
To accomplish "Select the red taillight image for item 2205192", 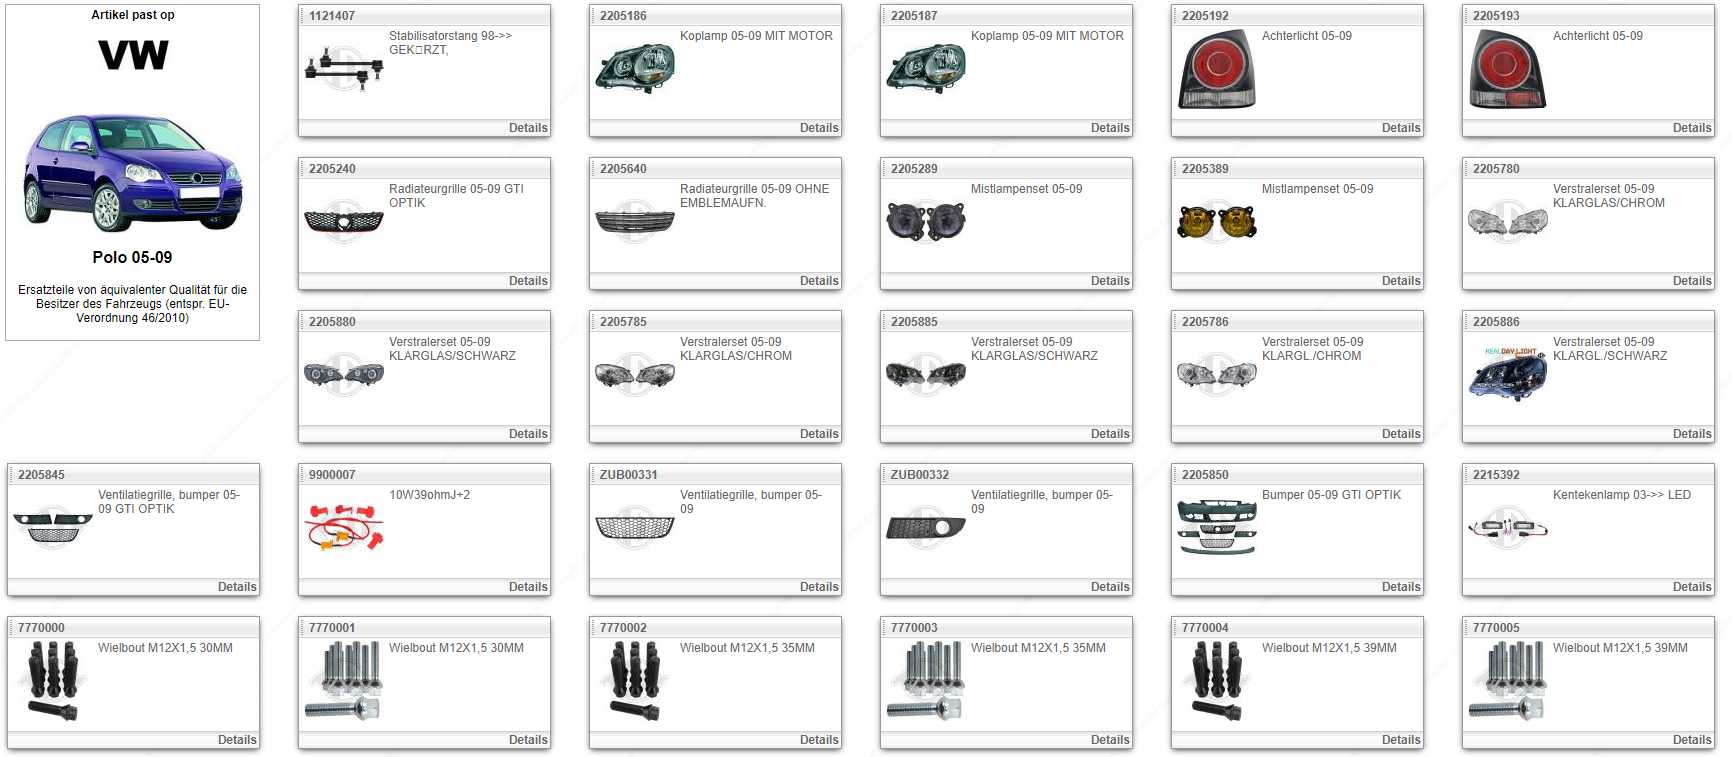I will point(1216,68).
